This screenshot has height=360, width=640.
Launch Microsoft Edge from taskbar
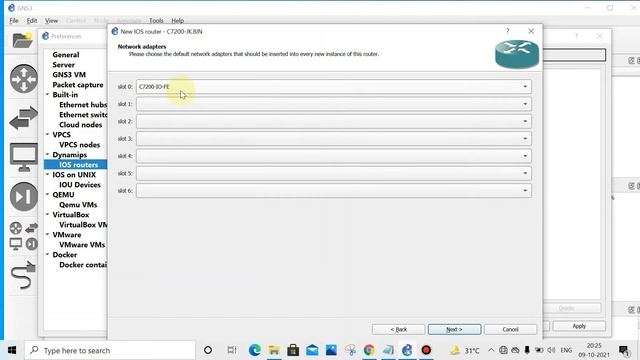[x=255, y=350]
